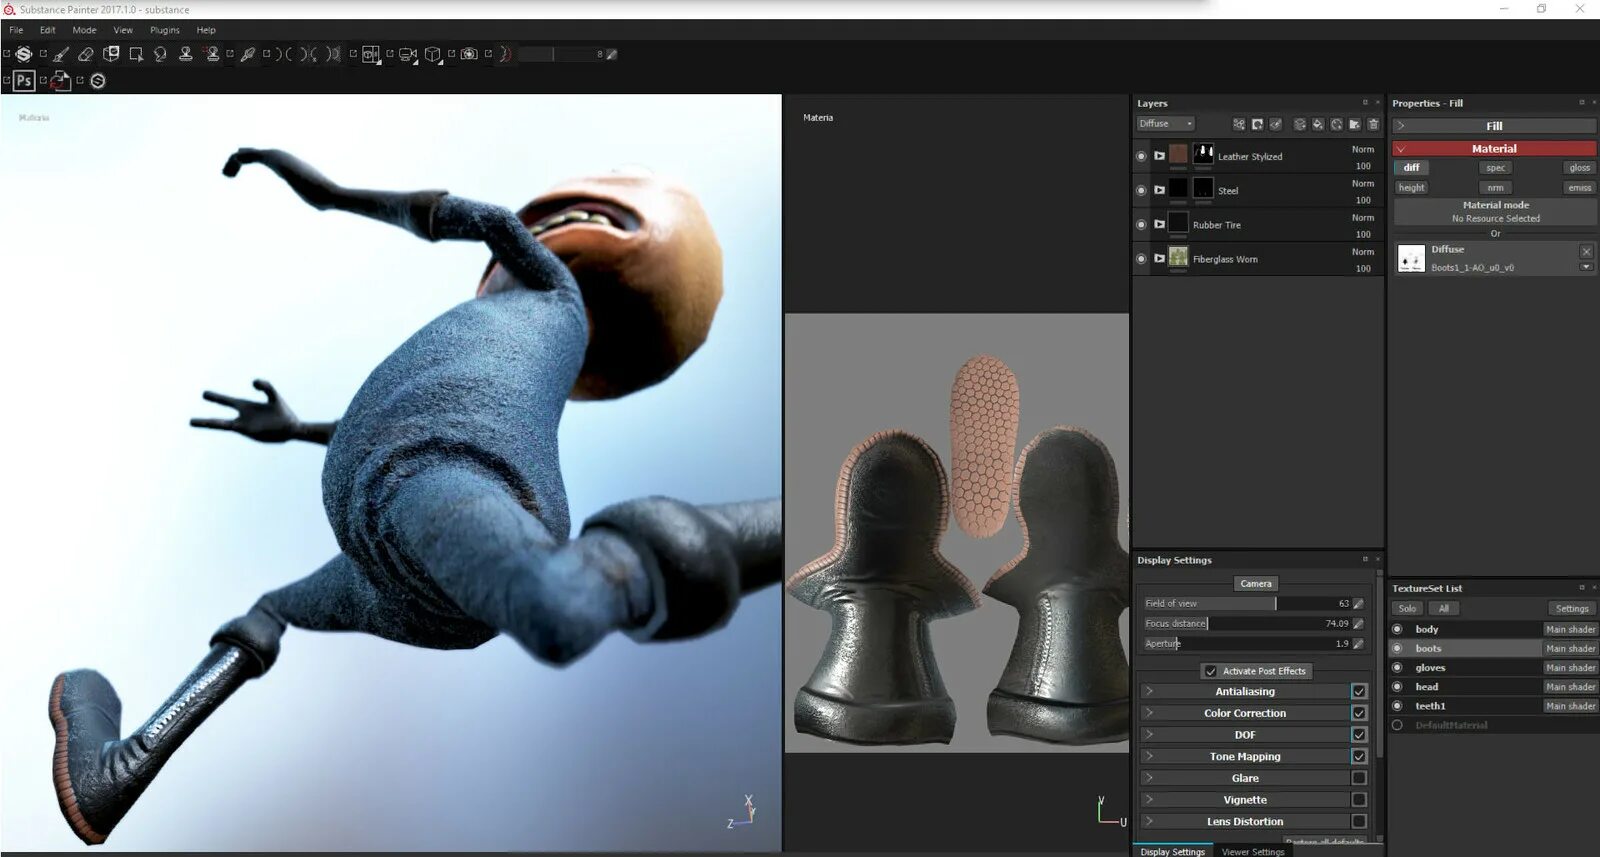Open the Mode menu
1600x857 pixels.
(84, 30)
